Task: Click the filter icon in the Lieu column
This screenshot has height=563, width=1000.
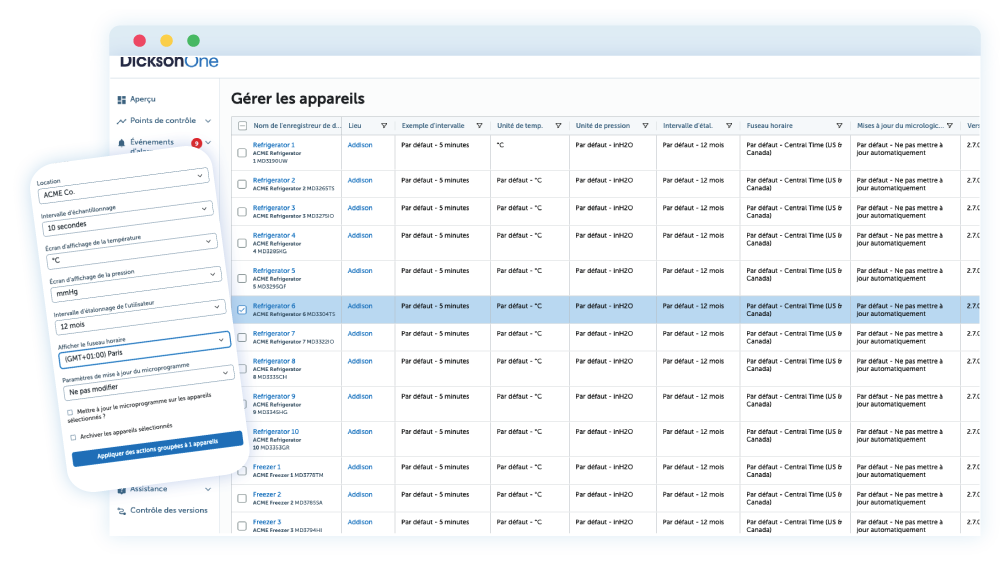Action: pos(384,126)
